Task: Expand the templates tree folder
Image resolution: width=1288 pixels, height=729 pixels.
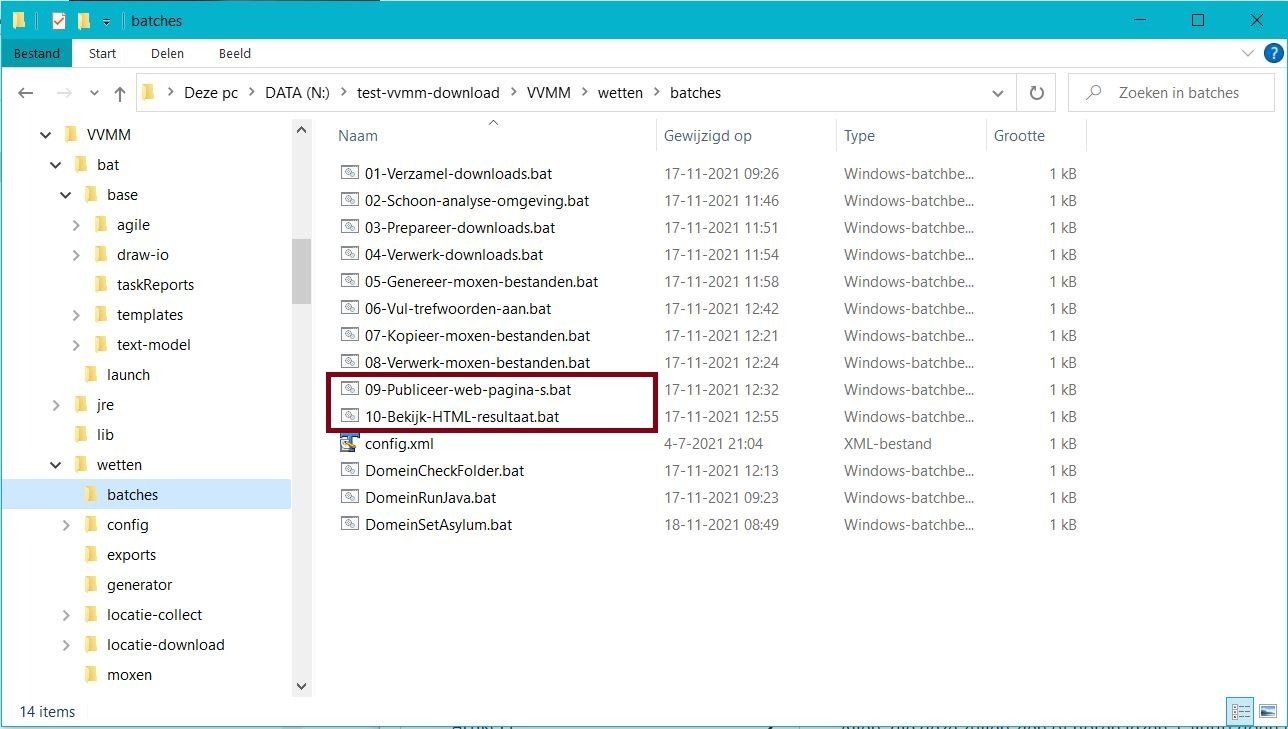Action: coord(76,315)
